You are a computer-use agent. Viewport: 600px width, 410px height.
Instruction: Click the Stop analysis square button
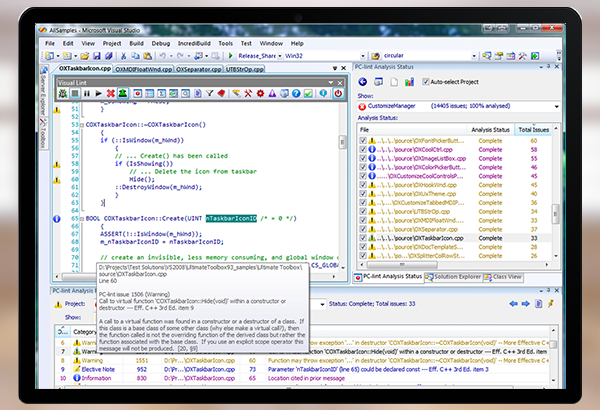point(75,93)
